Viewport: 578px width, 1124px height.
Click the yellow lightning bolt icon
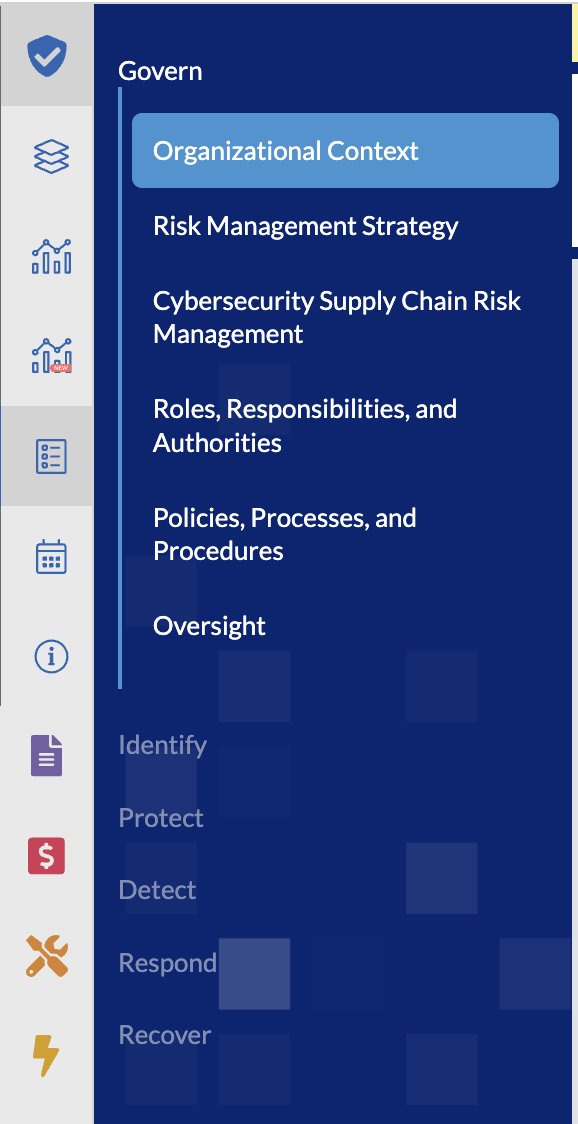tap(47, 1056)
